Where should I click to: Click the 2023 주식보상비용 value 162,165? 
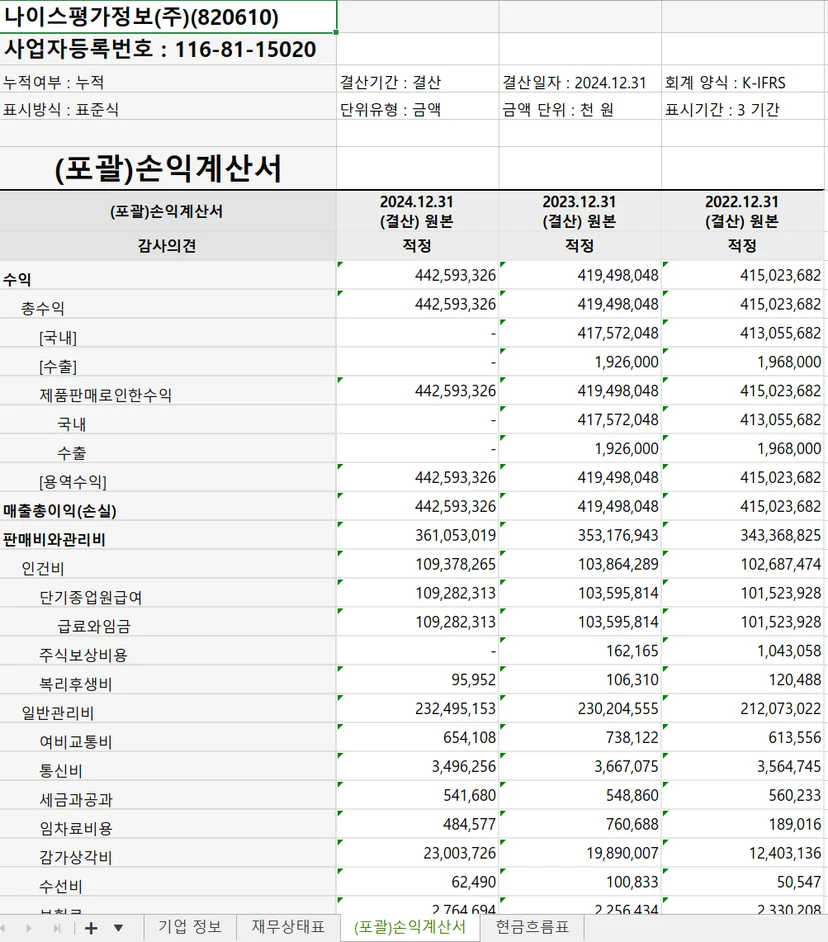(x=580, y=651)
